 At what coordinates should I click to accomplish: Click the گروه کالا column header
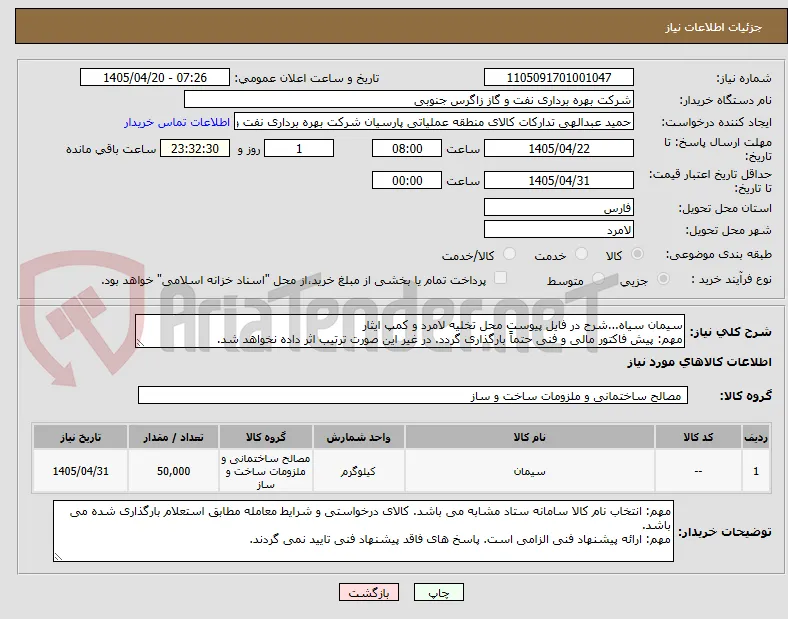click(x=266, y=437)
